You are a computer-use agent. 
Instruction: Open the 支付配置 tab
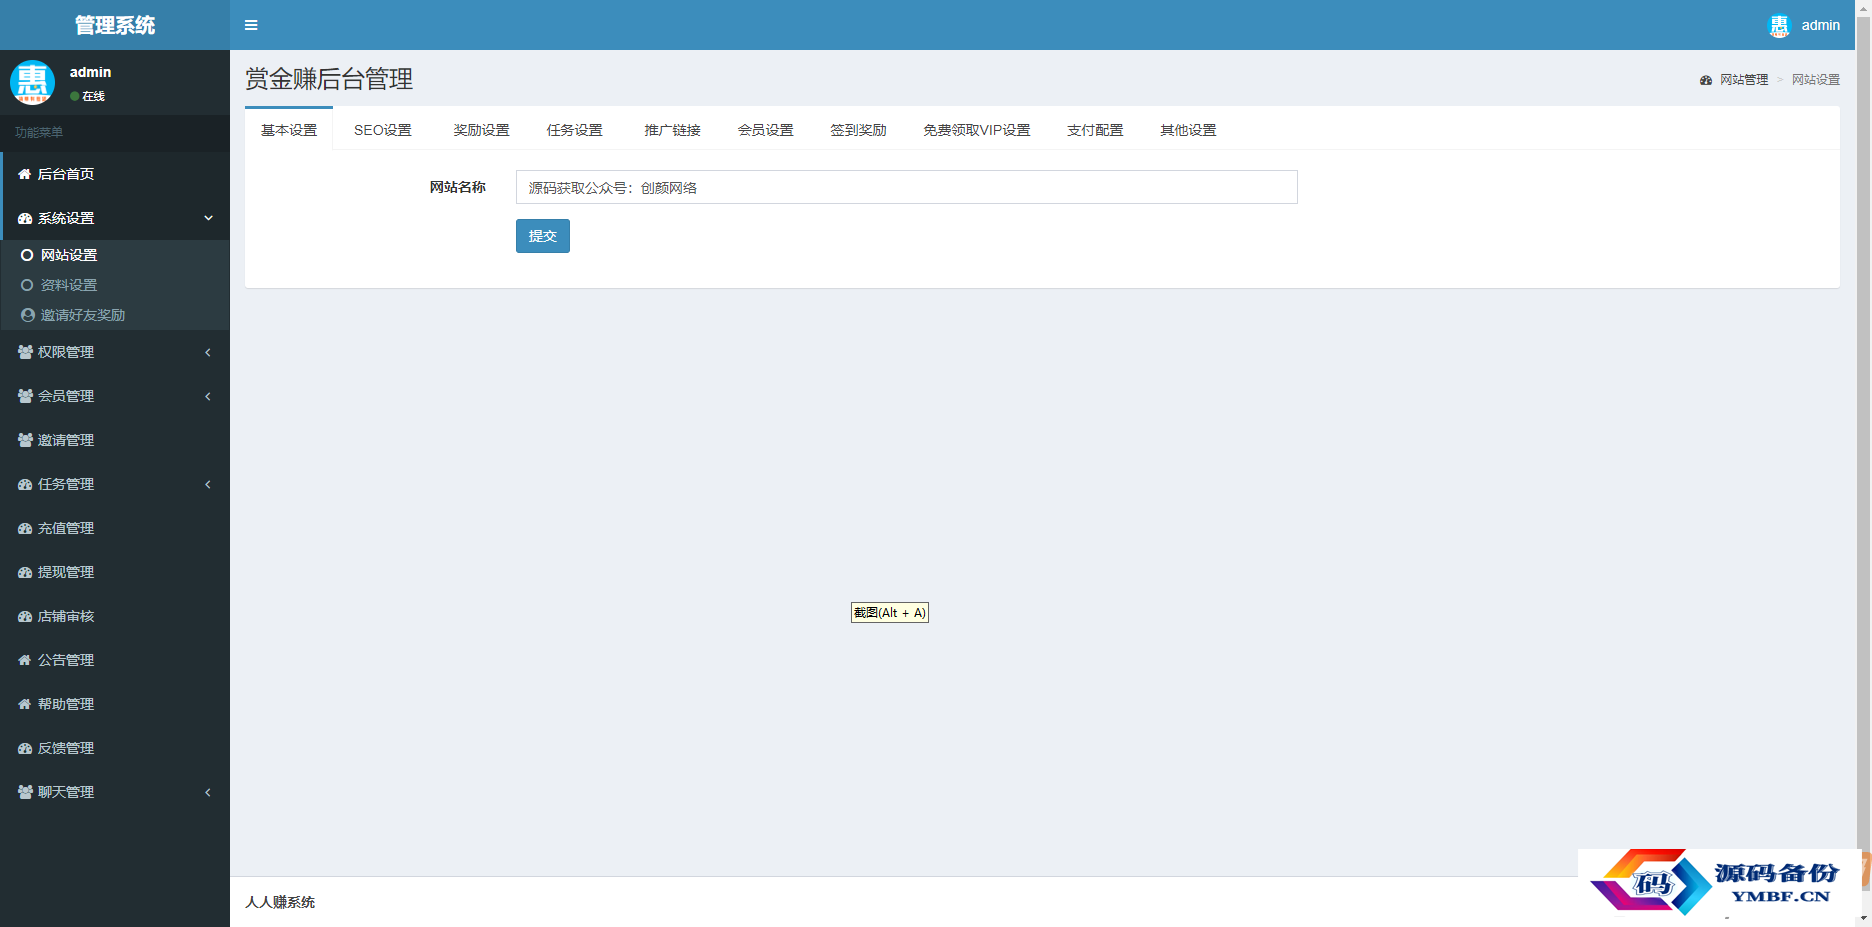coord(1095,130)
